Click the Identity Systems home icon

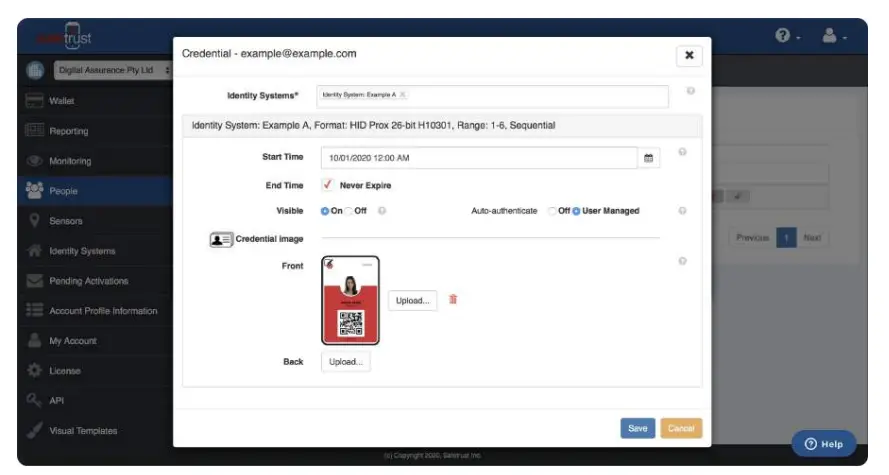[35, 251]
